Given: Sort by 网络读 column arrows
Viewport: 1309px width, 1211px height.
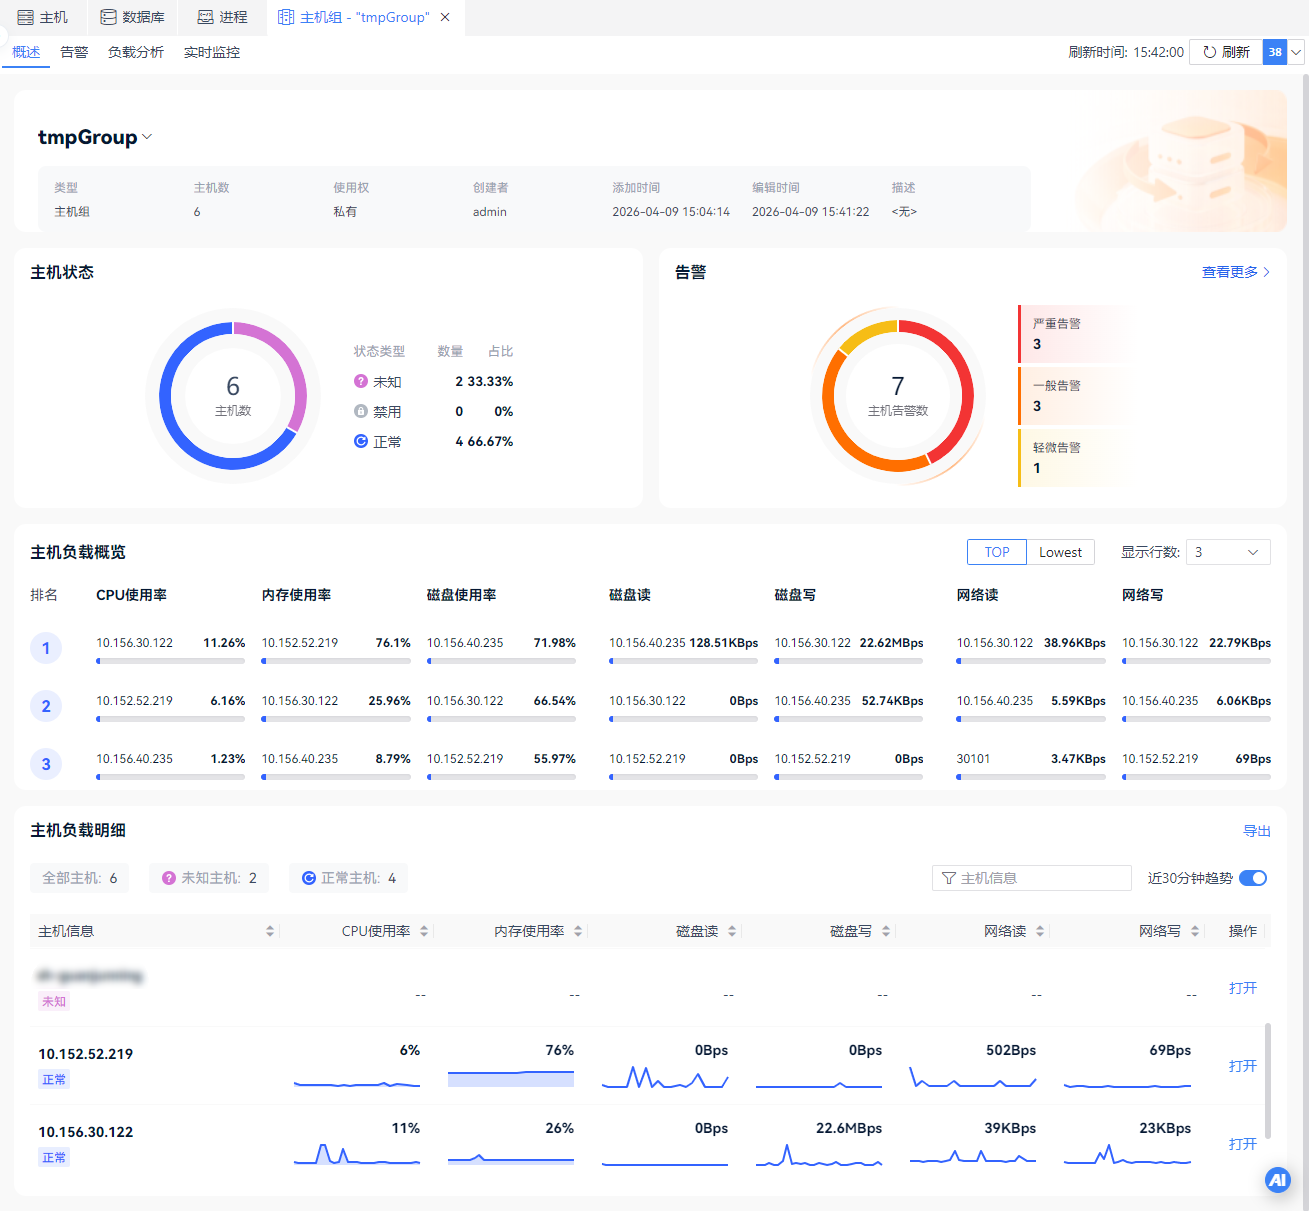Looking at the screenshot, I should 1040,931.
